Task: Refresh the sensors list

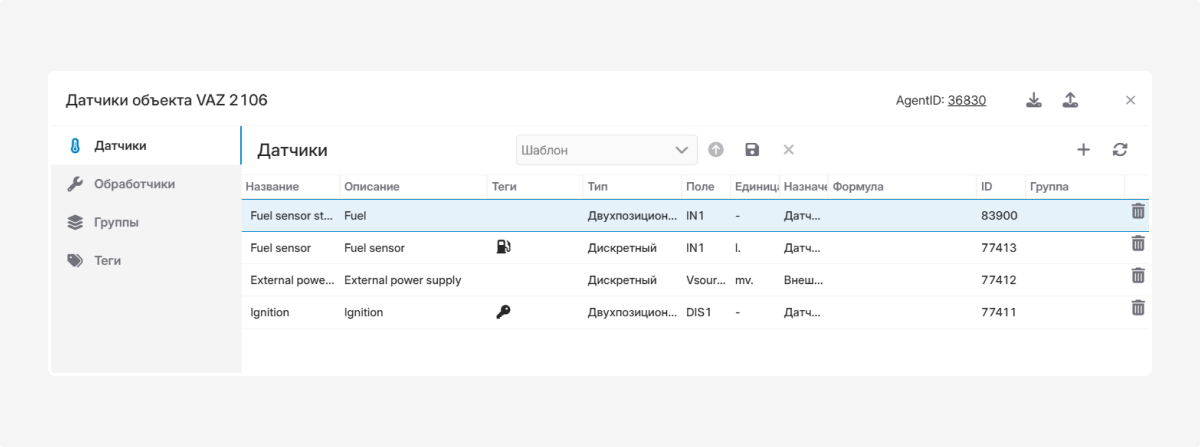Action: coord(1120,150)
